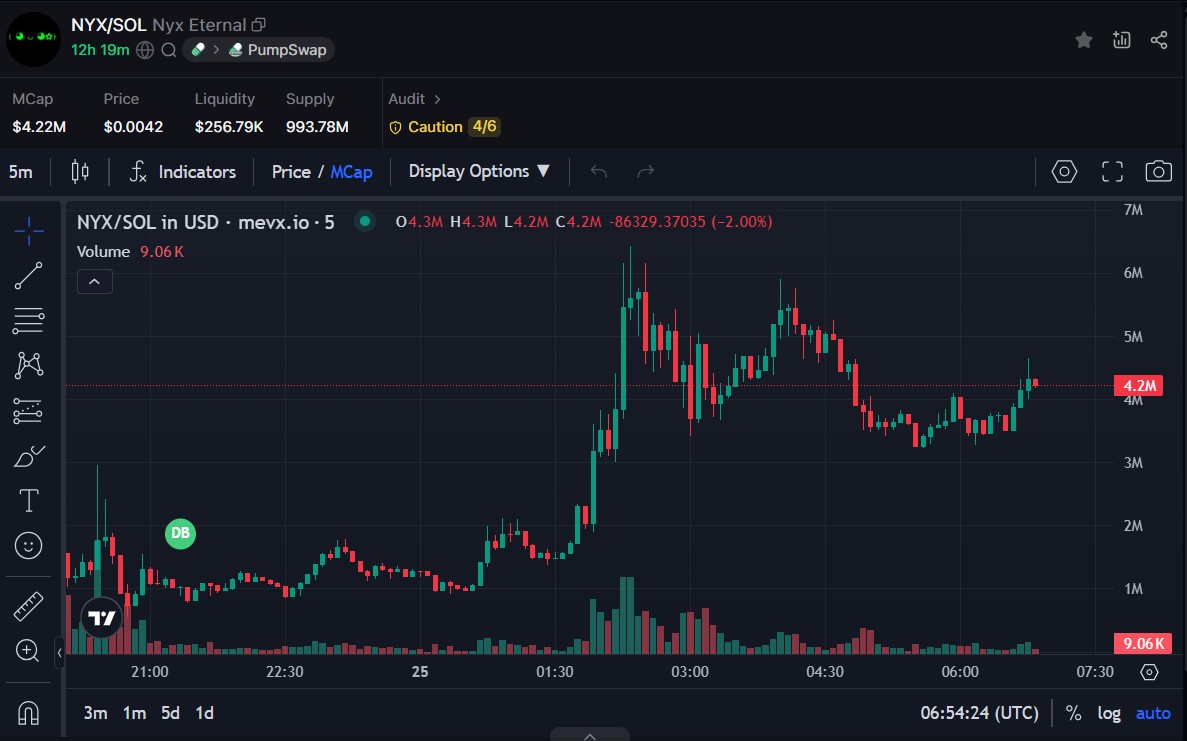Expand the Display Options dropdown
Viewport: 1187px width, 741px height.
click(478, 171)
